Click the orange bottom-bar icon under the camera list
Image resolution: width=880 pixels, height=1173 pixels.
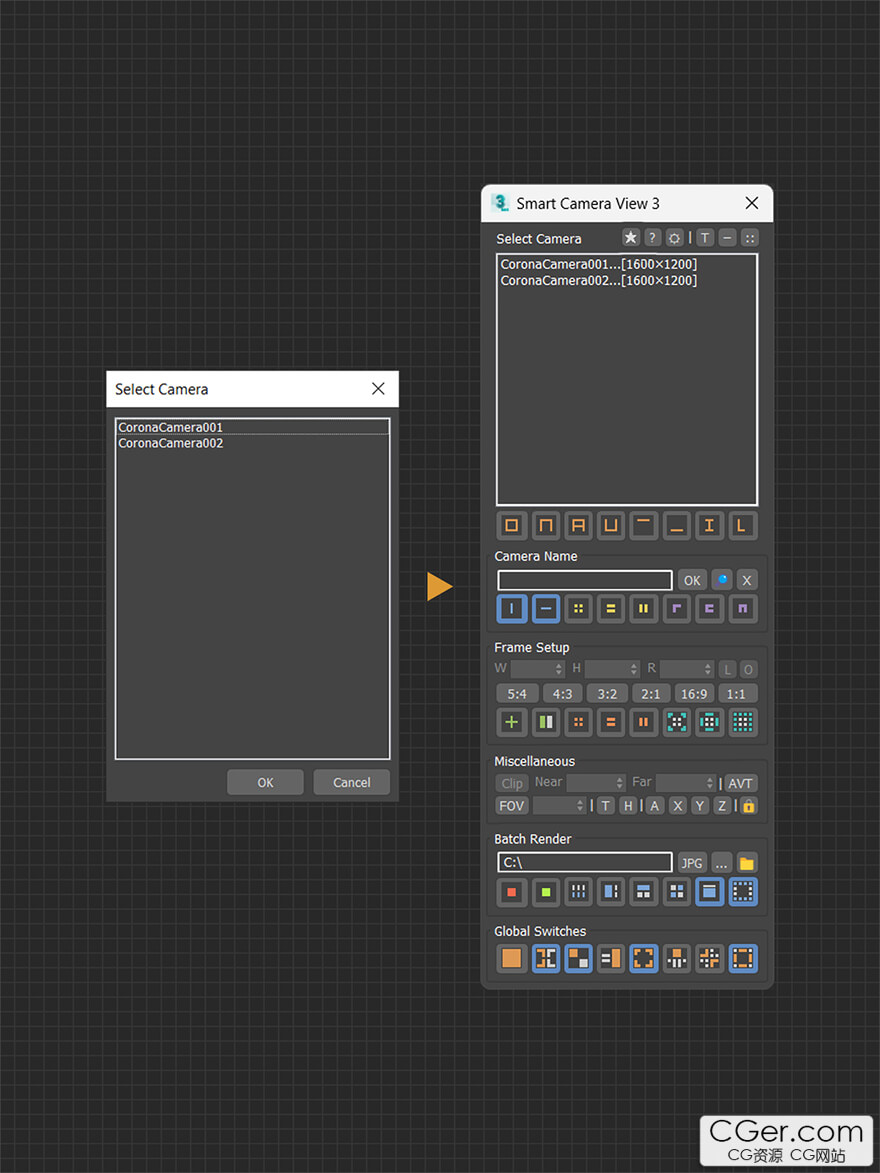point(676,525)
